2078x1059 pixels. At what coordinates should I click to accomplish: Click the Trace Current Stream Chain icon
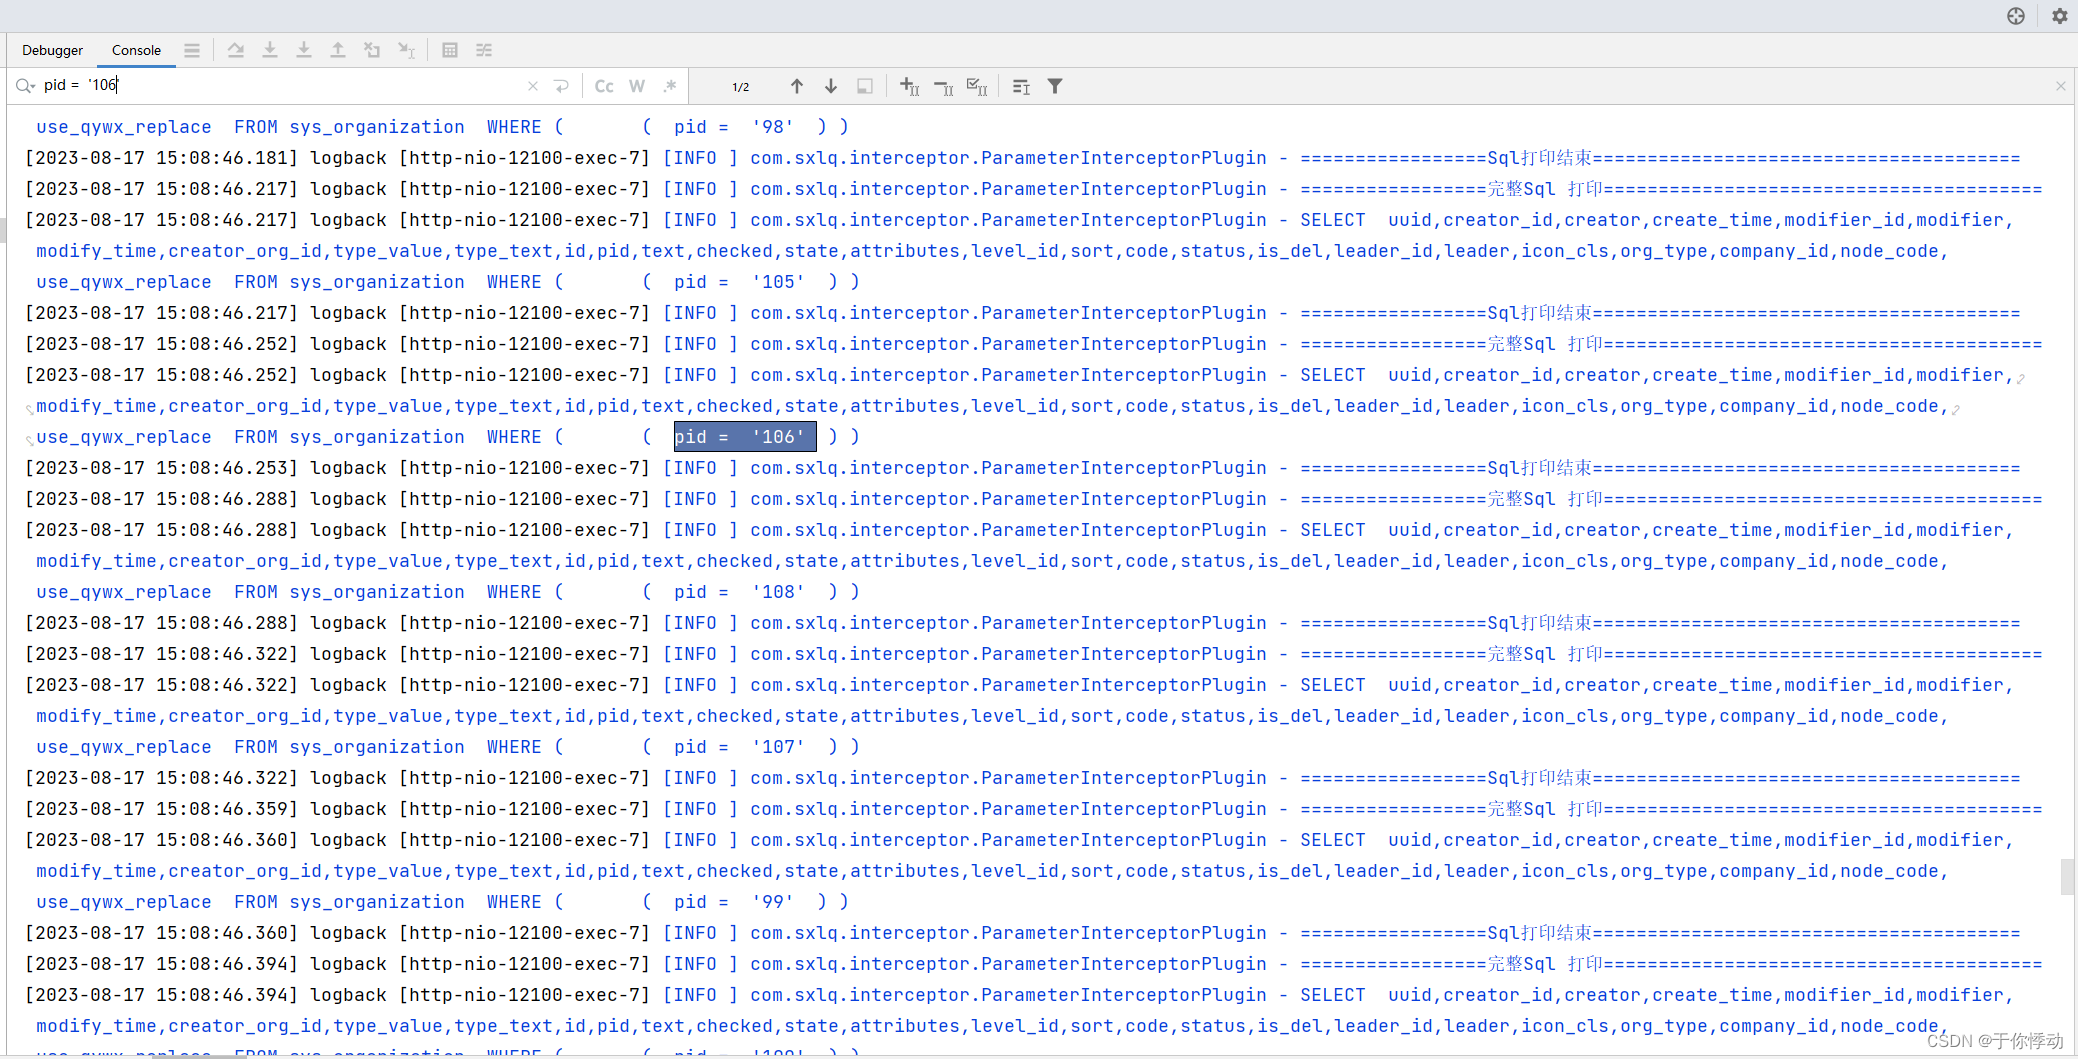tap(484, 50)
